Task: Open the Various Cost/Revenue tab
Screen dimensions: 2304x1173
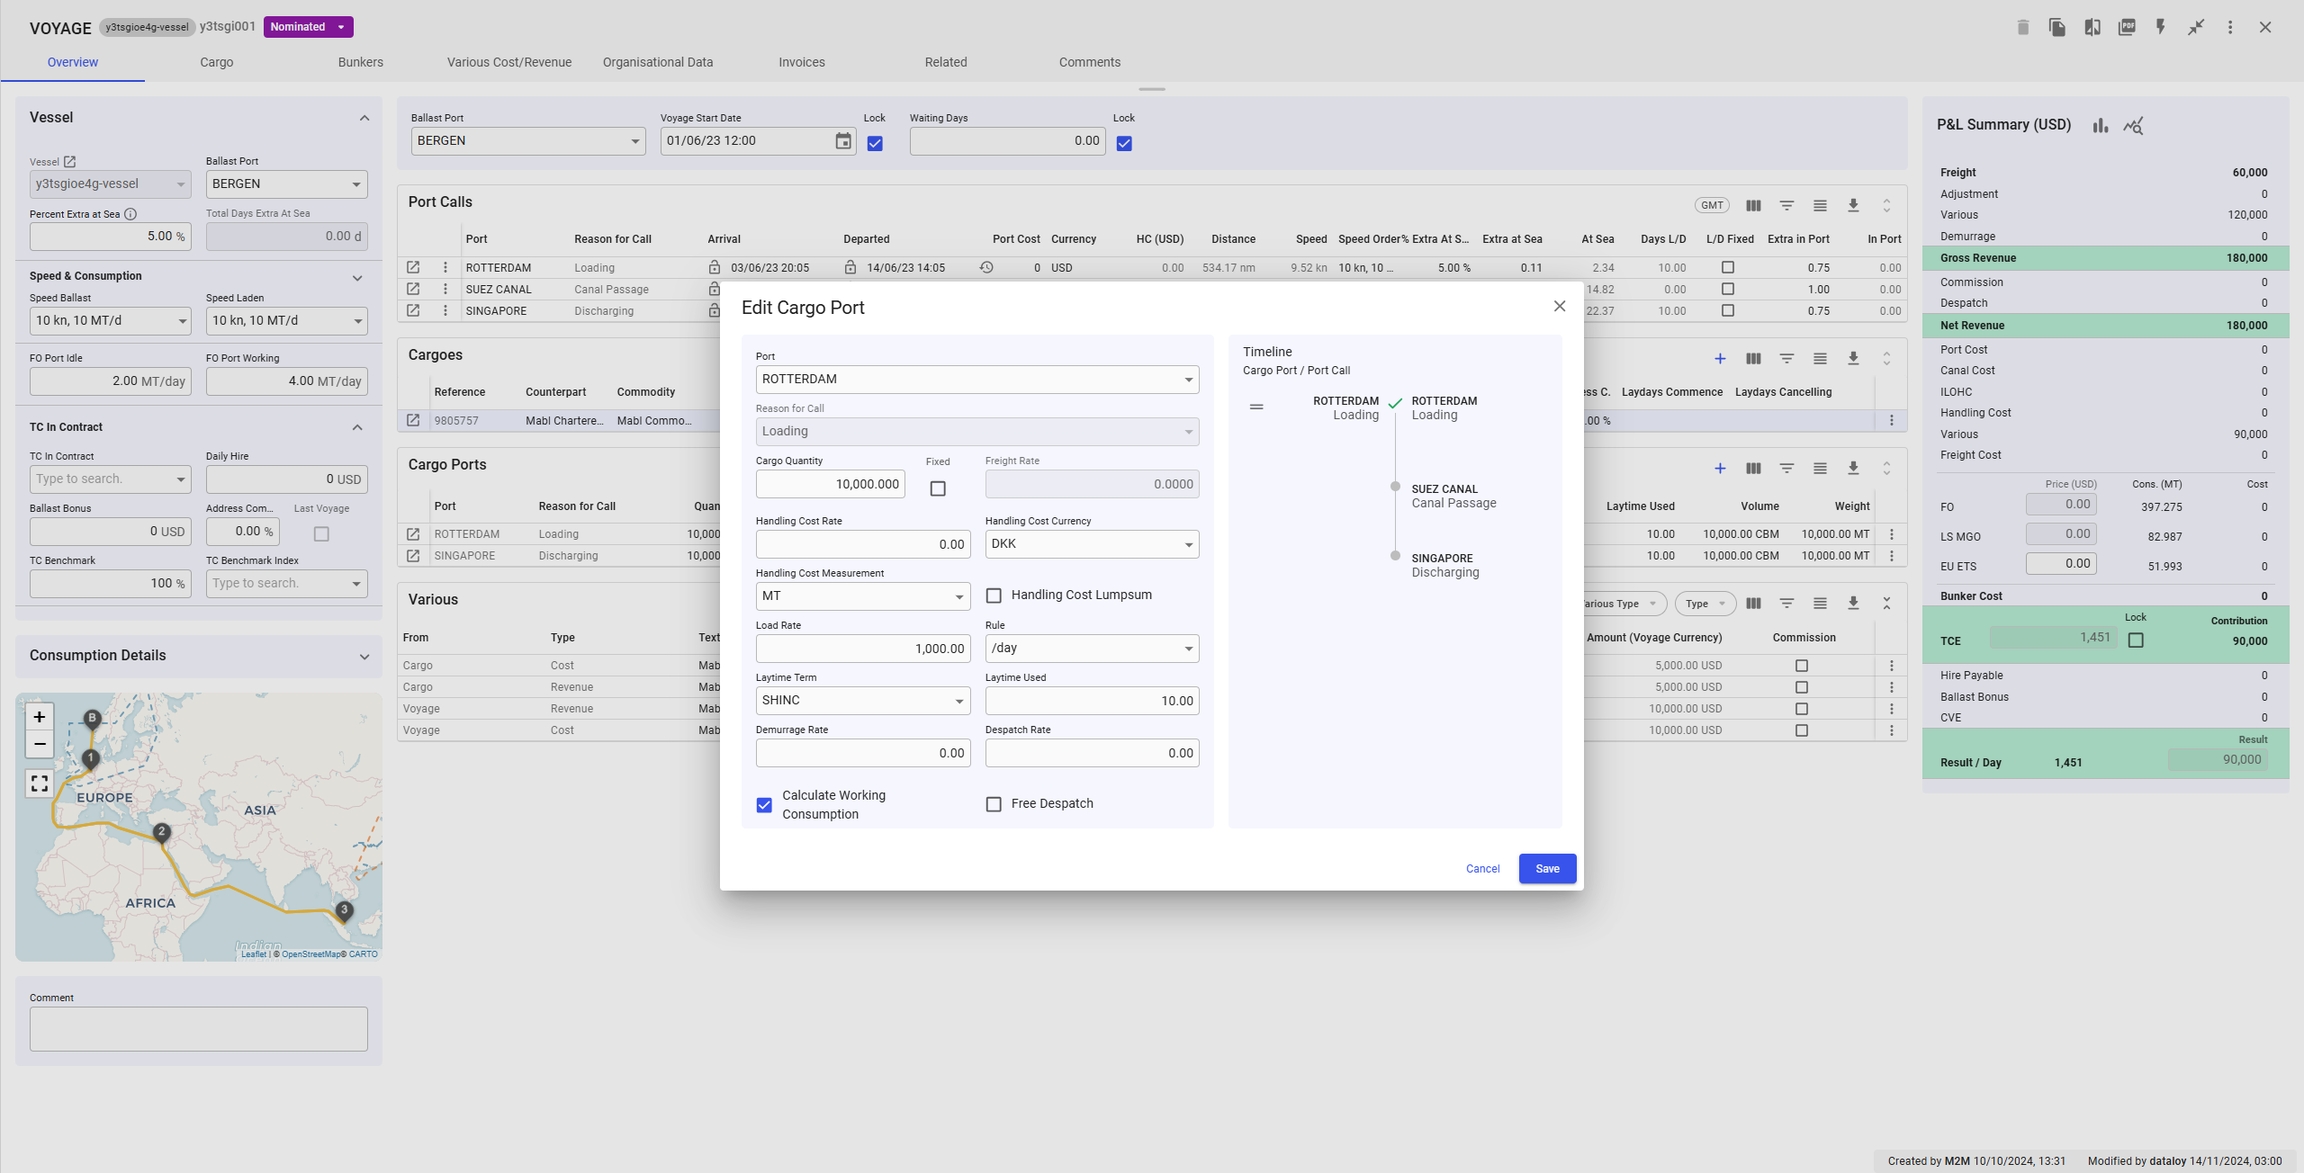Action: 509,62
